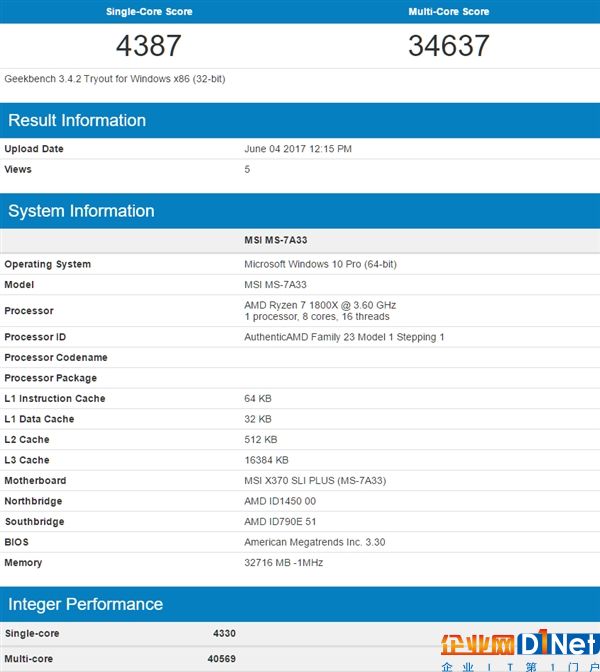Image resolution: width=600 pixels, height=672 pixels.
Task: Click the Processor row label
Action: [x=29, y=311]
